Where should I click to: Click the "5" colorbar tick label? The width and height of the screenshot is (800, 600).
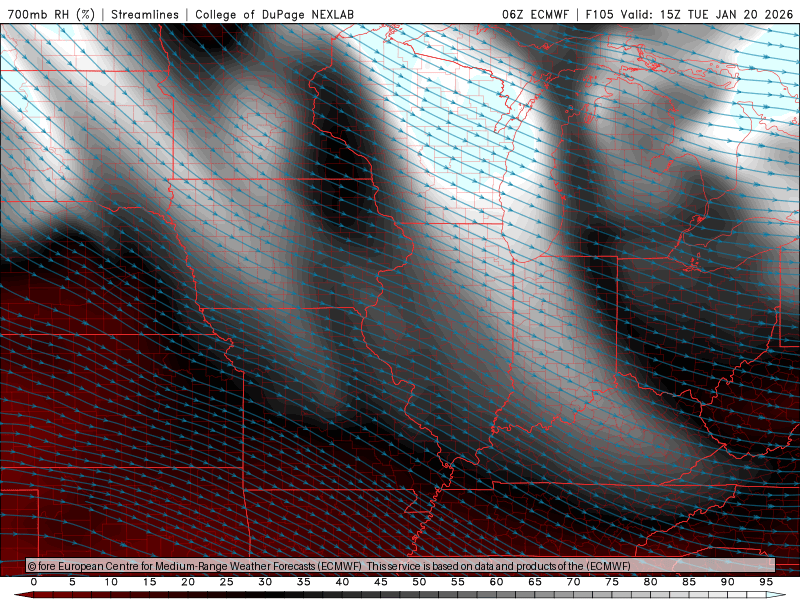tap(72, 582)
